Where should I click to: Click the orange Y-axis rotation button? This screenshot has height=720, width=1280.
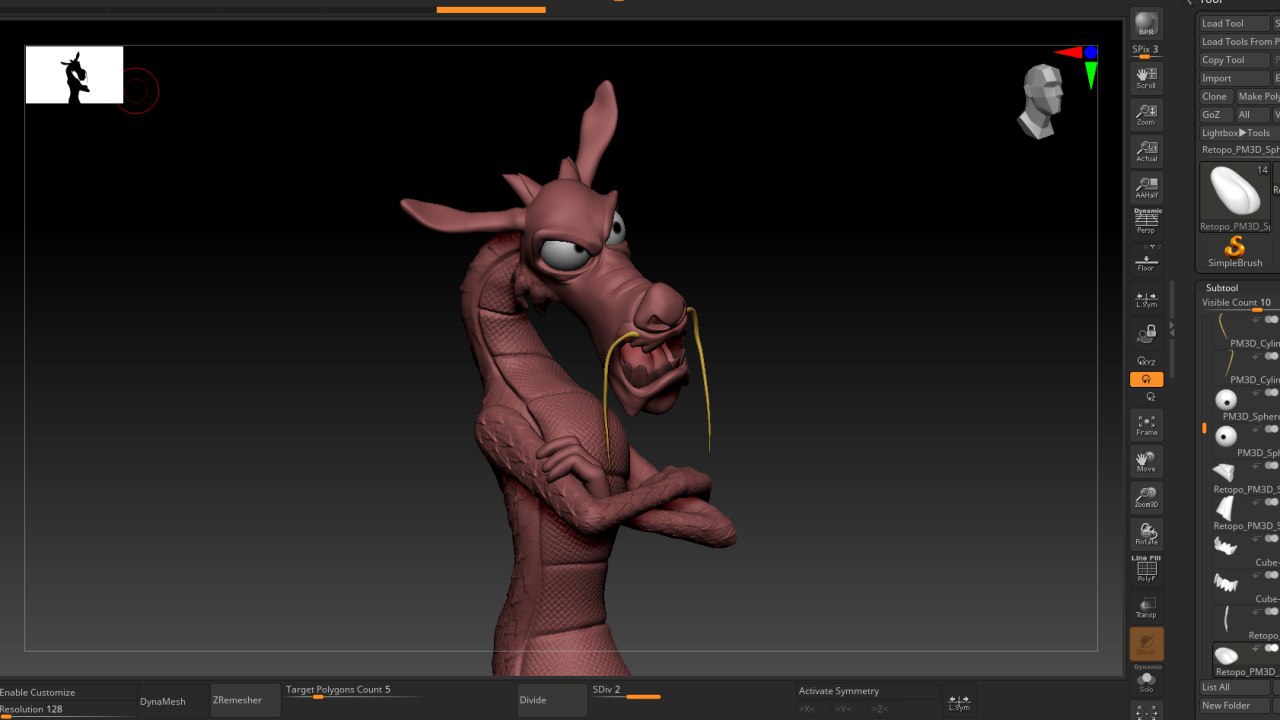pos(1146,379)
